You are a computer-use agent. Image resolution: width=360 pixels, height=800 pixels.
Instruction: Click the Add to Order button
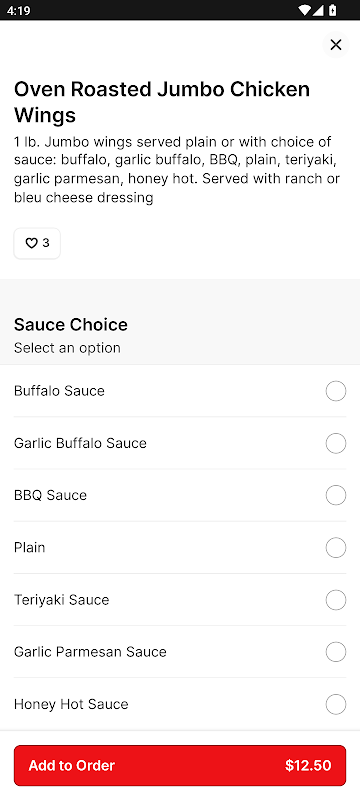pos(180,765)
